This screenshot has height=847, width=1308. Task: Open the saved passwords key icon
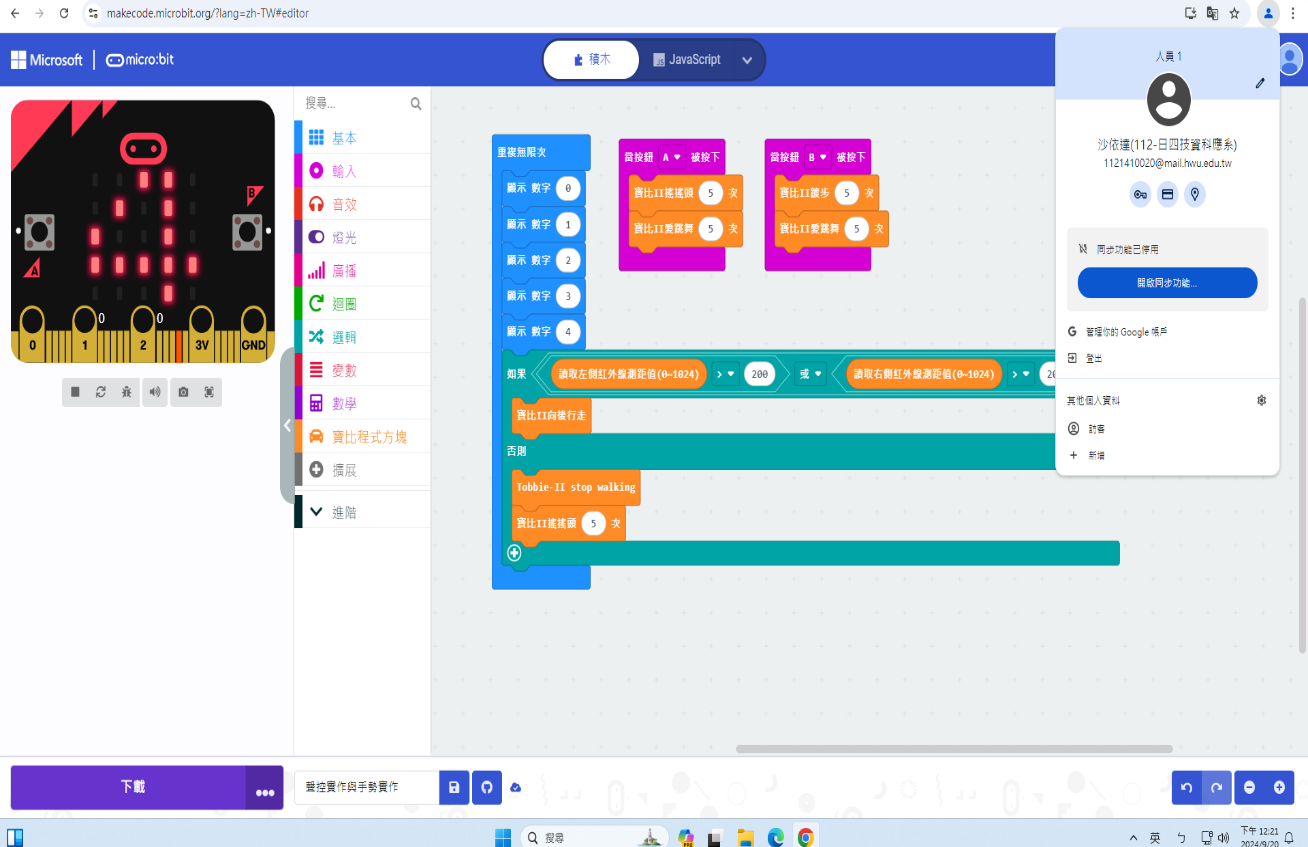point(1140,195)
